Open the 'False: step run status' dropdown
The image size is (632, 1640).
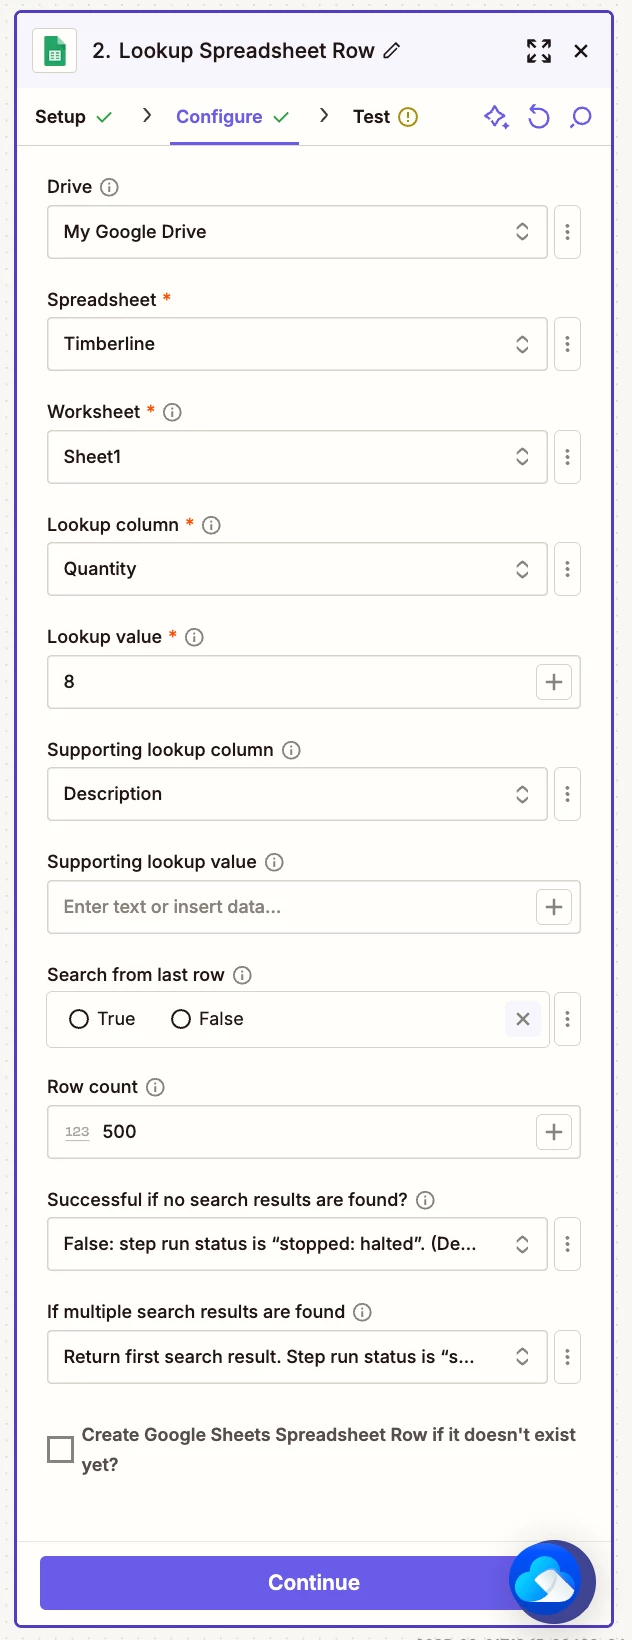(x=297, y=1244)
